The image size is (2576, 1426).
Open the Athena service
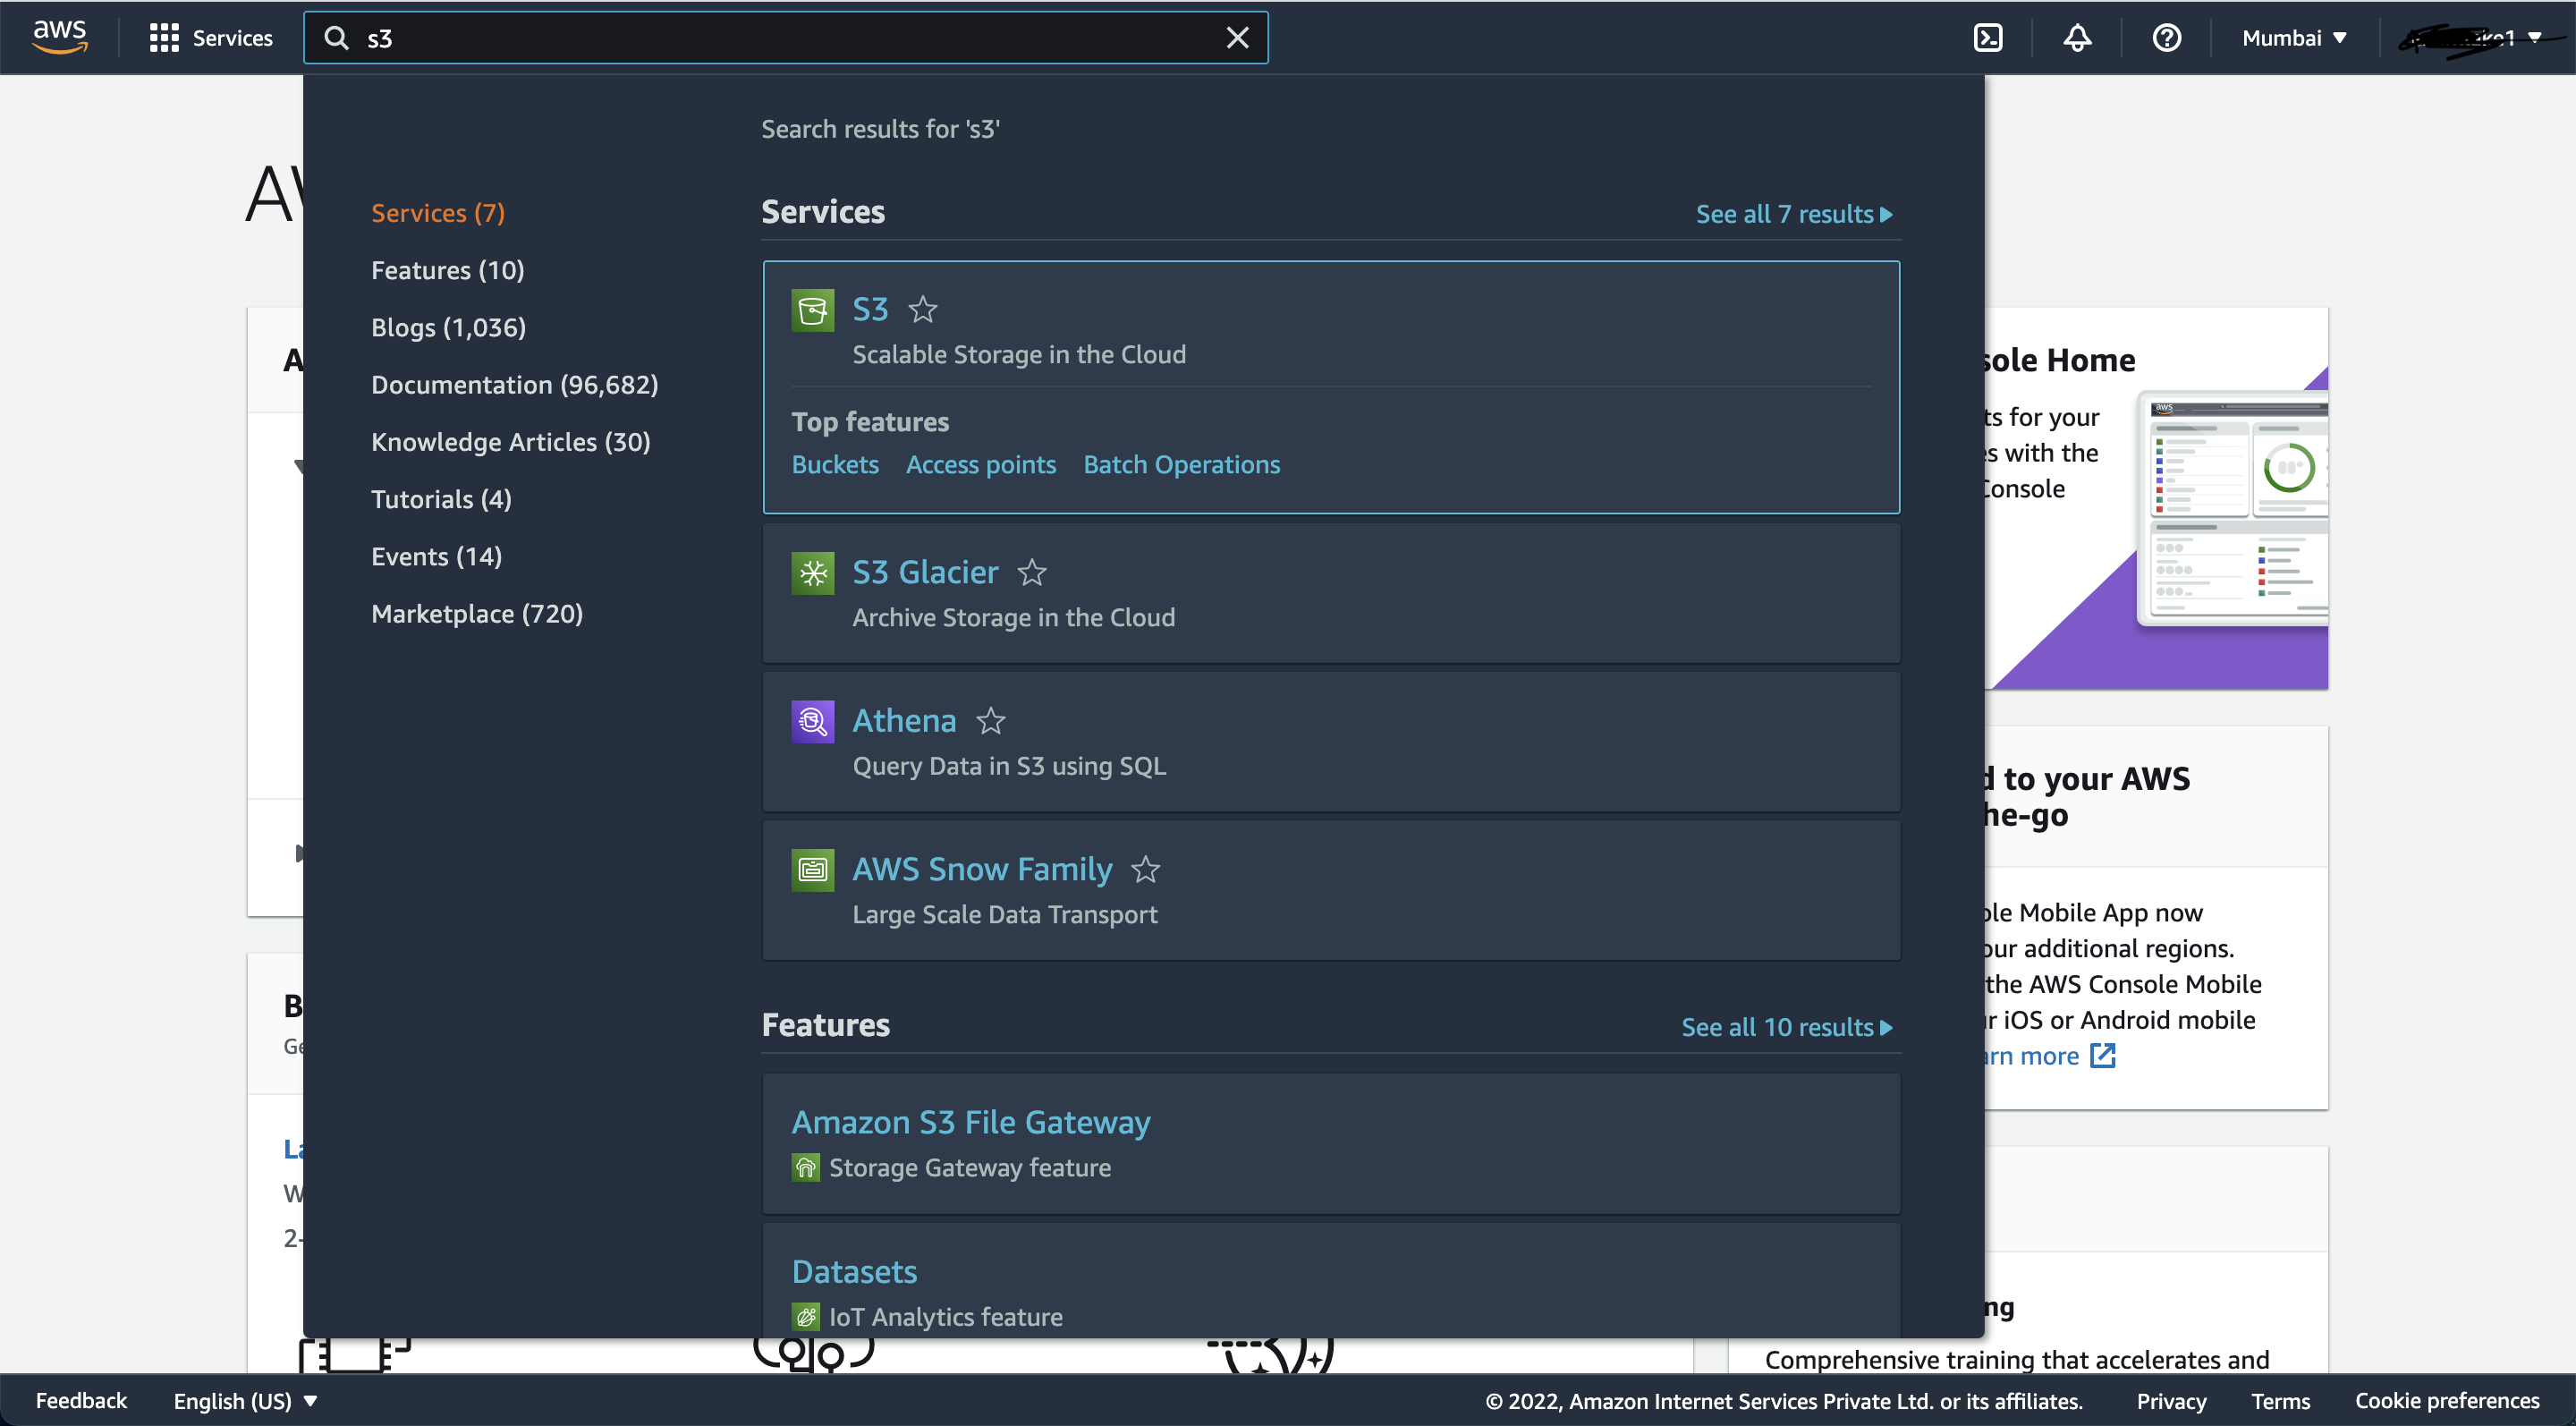tap(904, 721)
